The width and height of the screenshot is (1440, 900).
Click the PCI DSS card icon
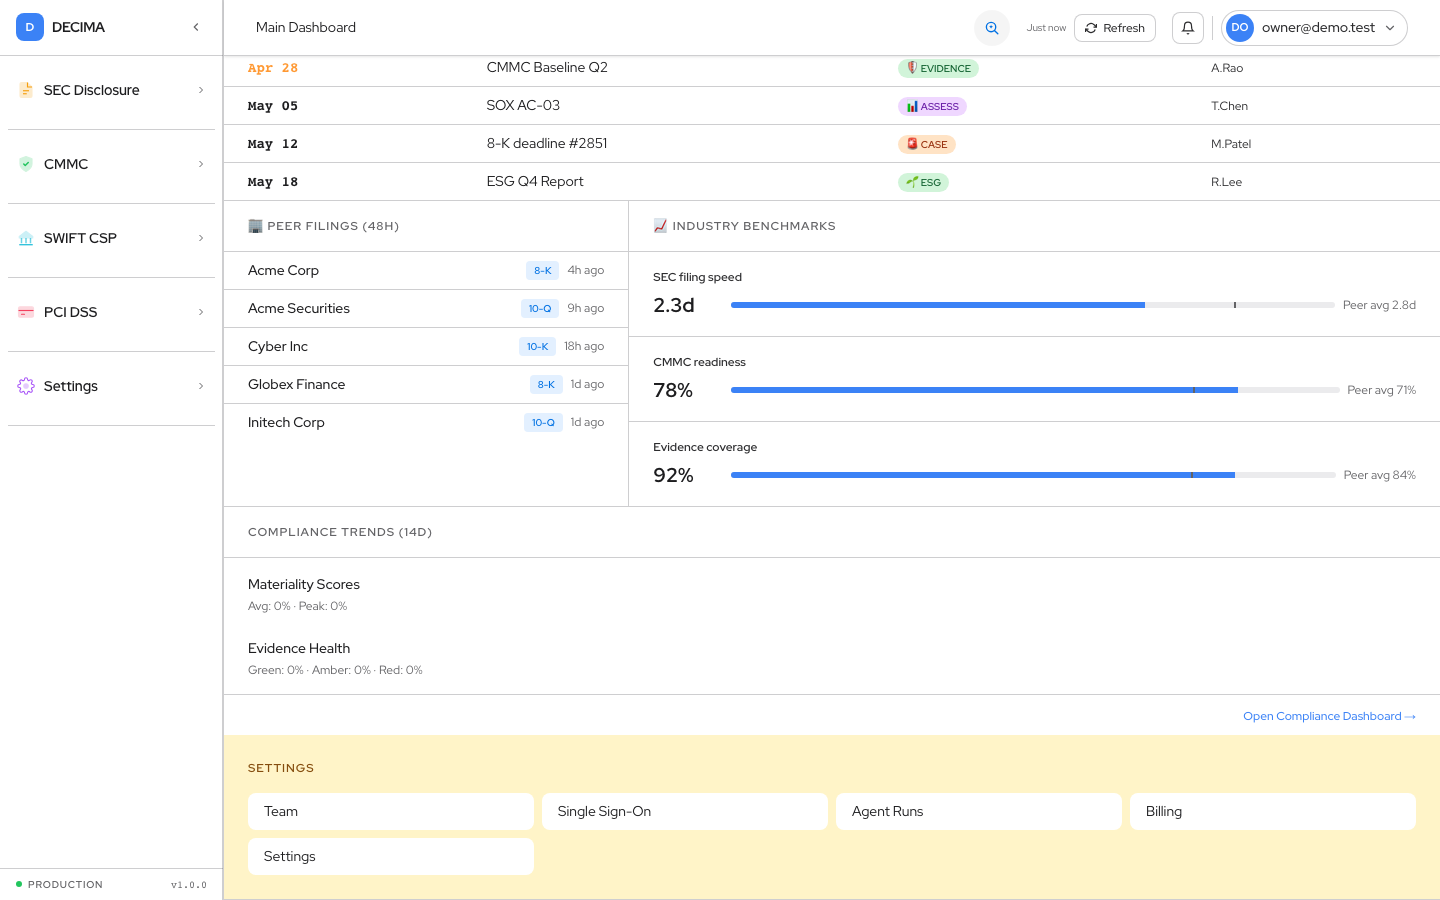click(26, 312)
